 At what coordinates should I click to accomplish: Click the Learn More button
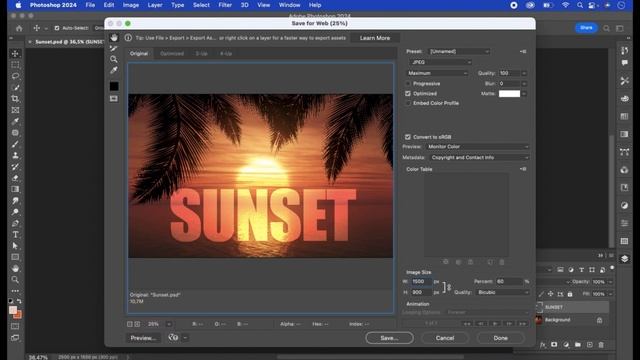[375, 38]
